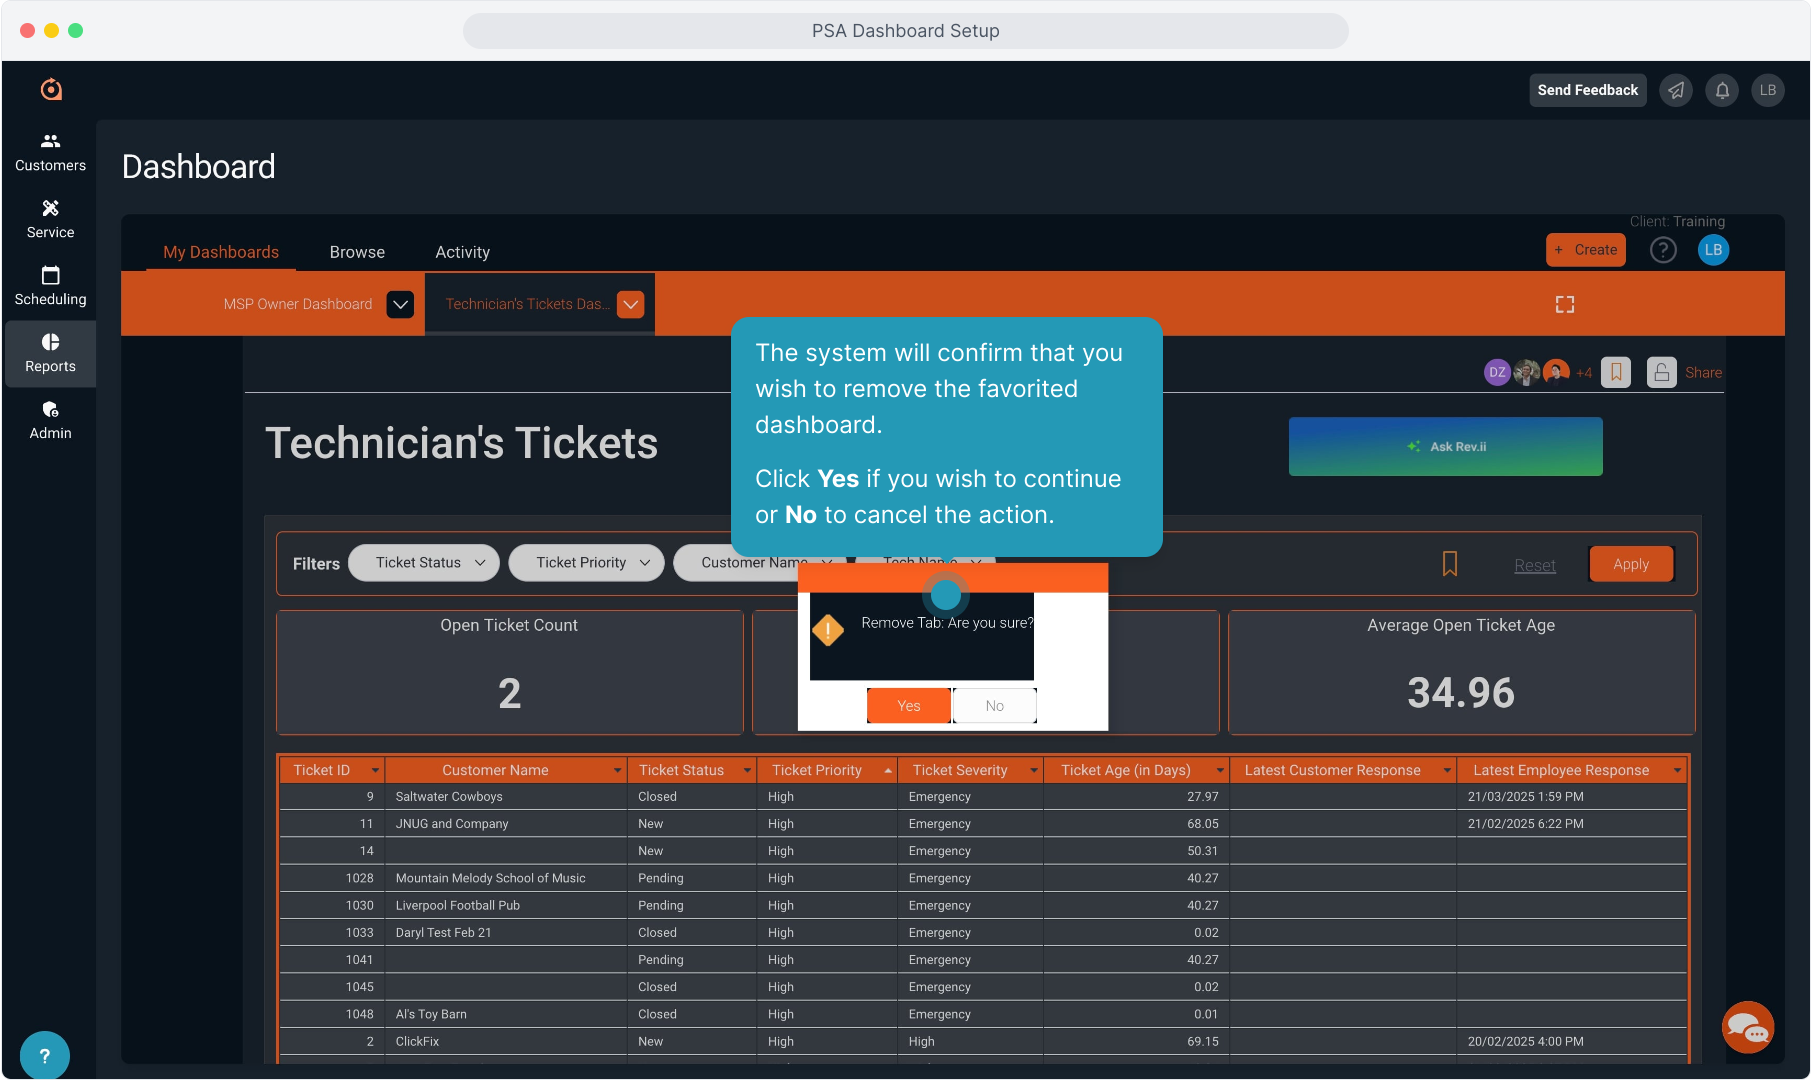This screenshot has width=1812, height=1080.
Task: Click the bookmark icon next to Share
Action: tap(1616, 372)
